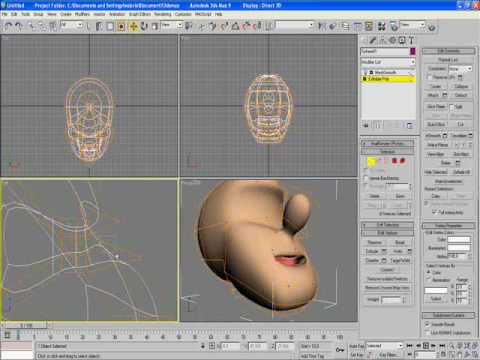The height and width of the screenshot is (360, 480).
Task: Toggle the Preserve UVs checkbox
Action: 430,77
